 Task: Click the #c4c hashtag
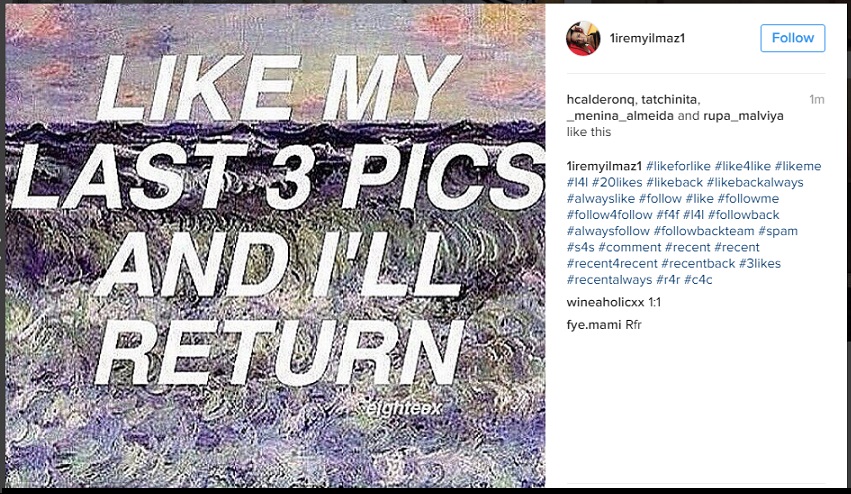(x=698, y=280)
